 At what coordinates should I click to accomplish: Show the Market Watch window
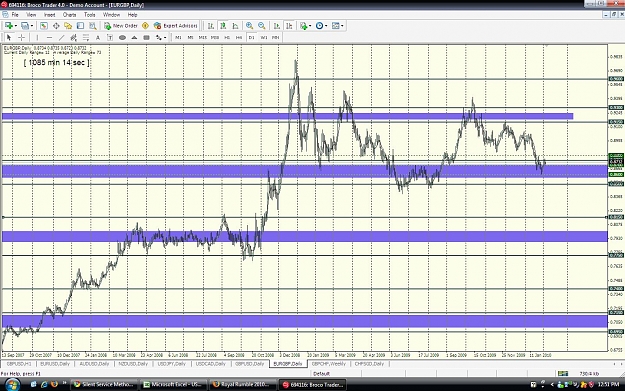click(44, 26)
